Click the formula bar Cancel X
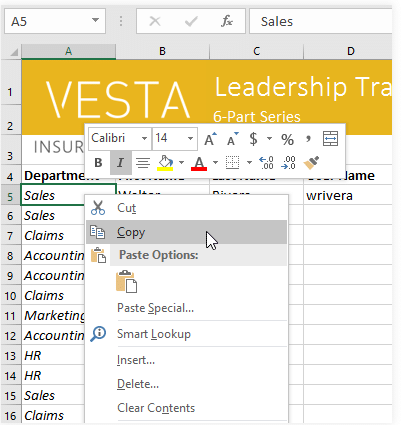Screen dimensions: 403x425 (155, 21)
